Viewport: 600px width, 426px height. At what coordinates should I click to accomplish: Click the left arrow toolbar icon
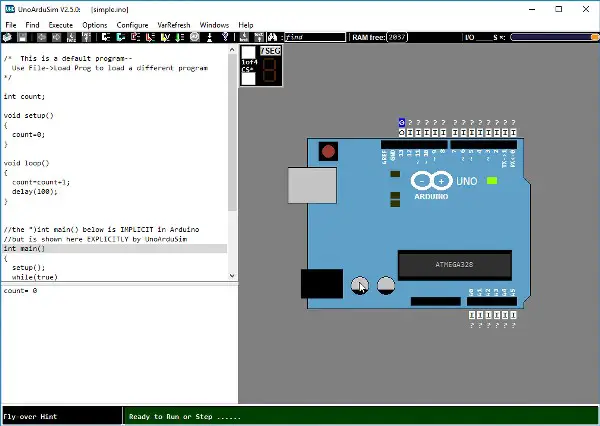41,37
